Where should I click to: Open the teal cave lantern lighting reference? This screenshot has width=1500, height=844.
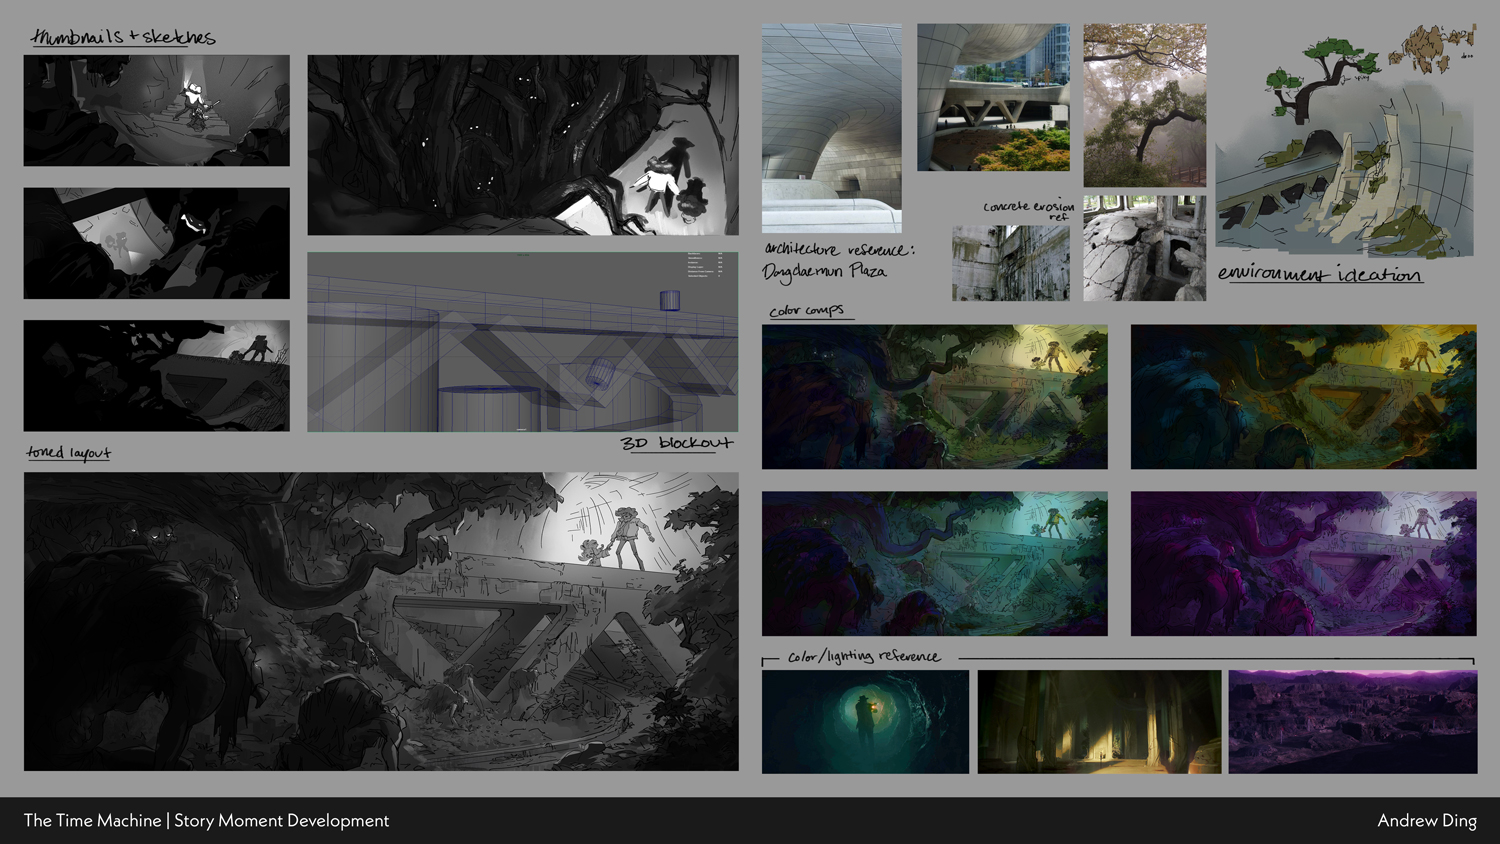[x=865, y=721]
